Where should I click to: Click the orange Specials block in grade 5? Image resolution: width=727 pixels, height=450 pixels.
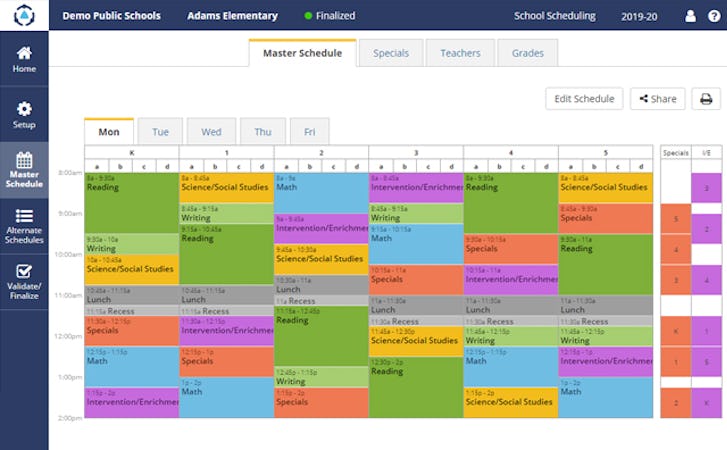click(x=605, y=218)
